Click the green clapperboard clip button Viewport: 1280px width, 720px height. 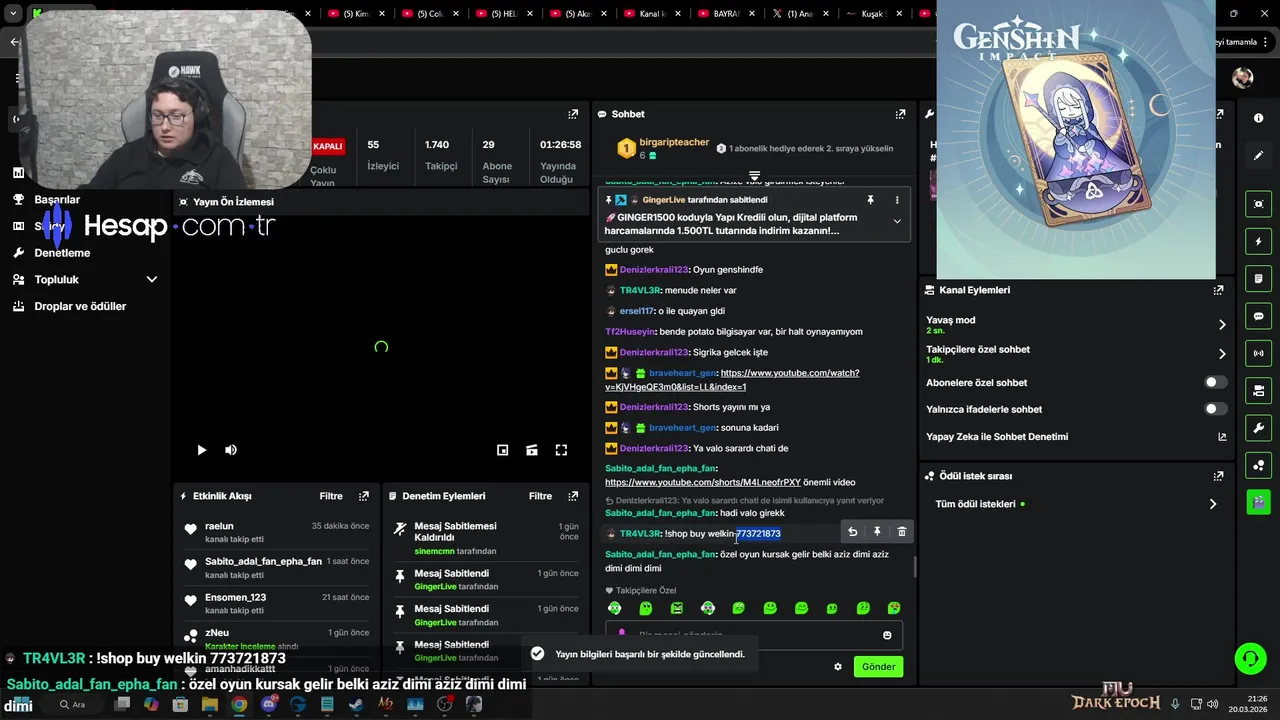click(1258, 502)
